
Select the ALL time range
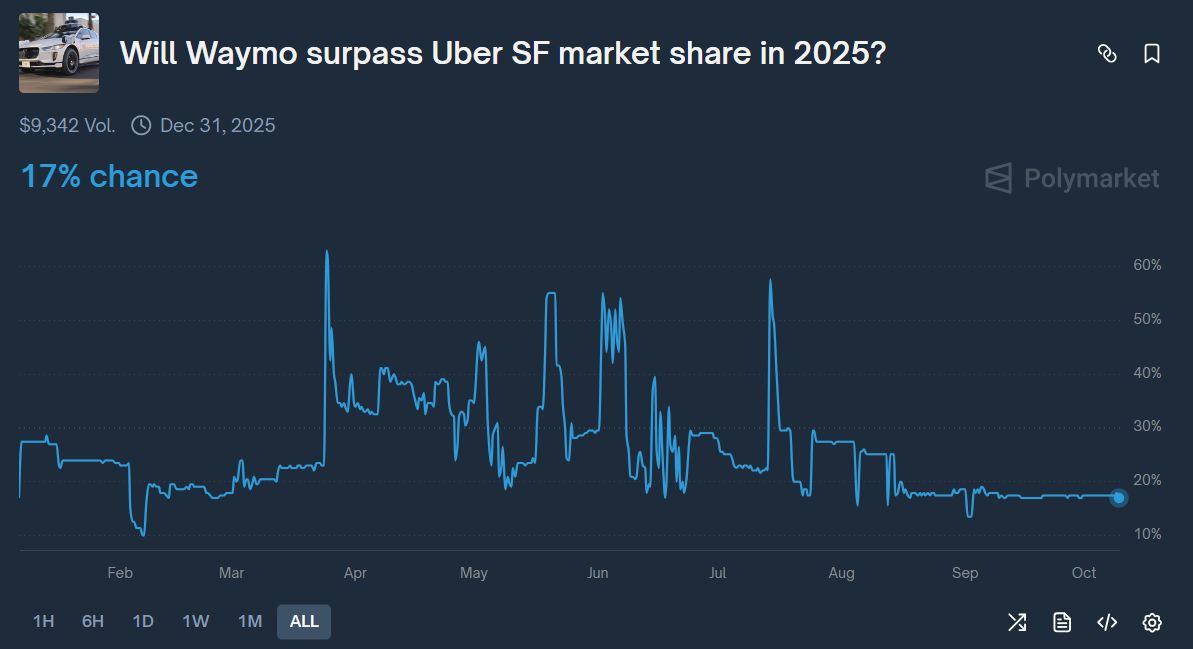click(304, 621)
